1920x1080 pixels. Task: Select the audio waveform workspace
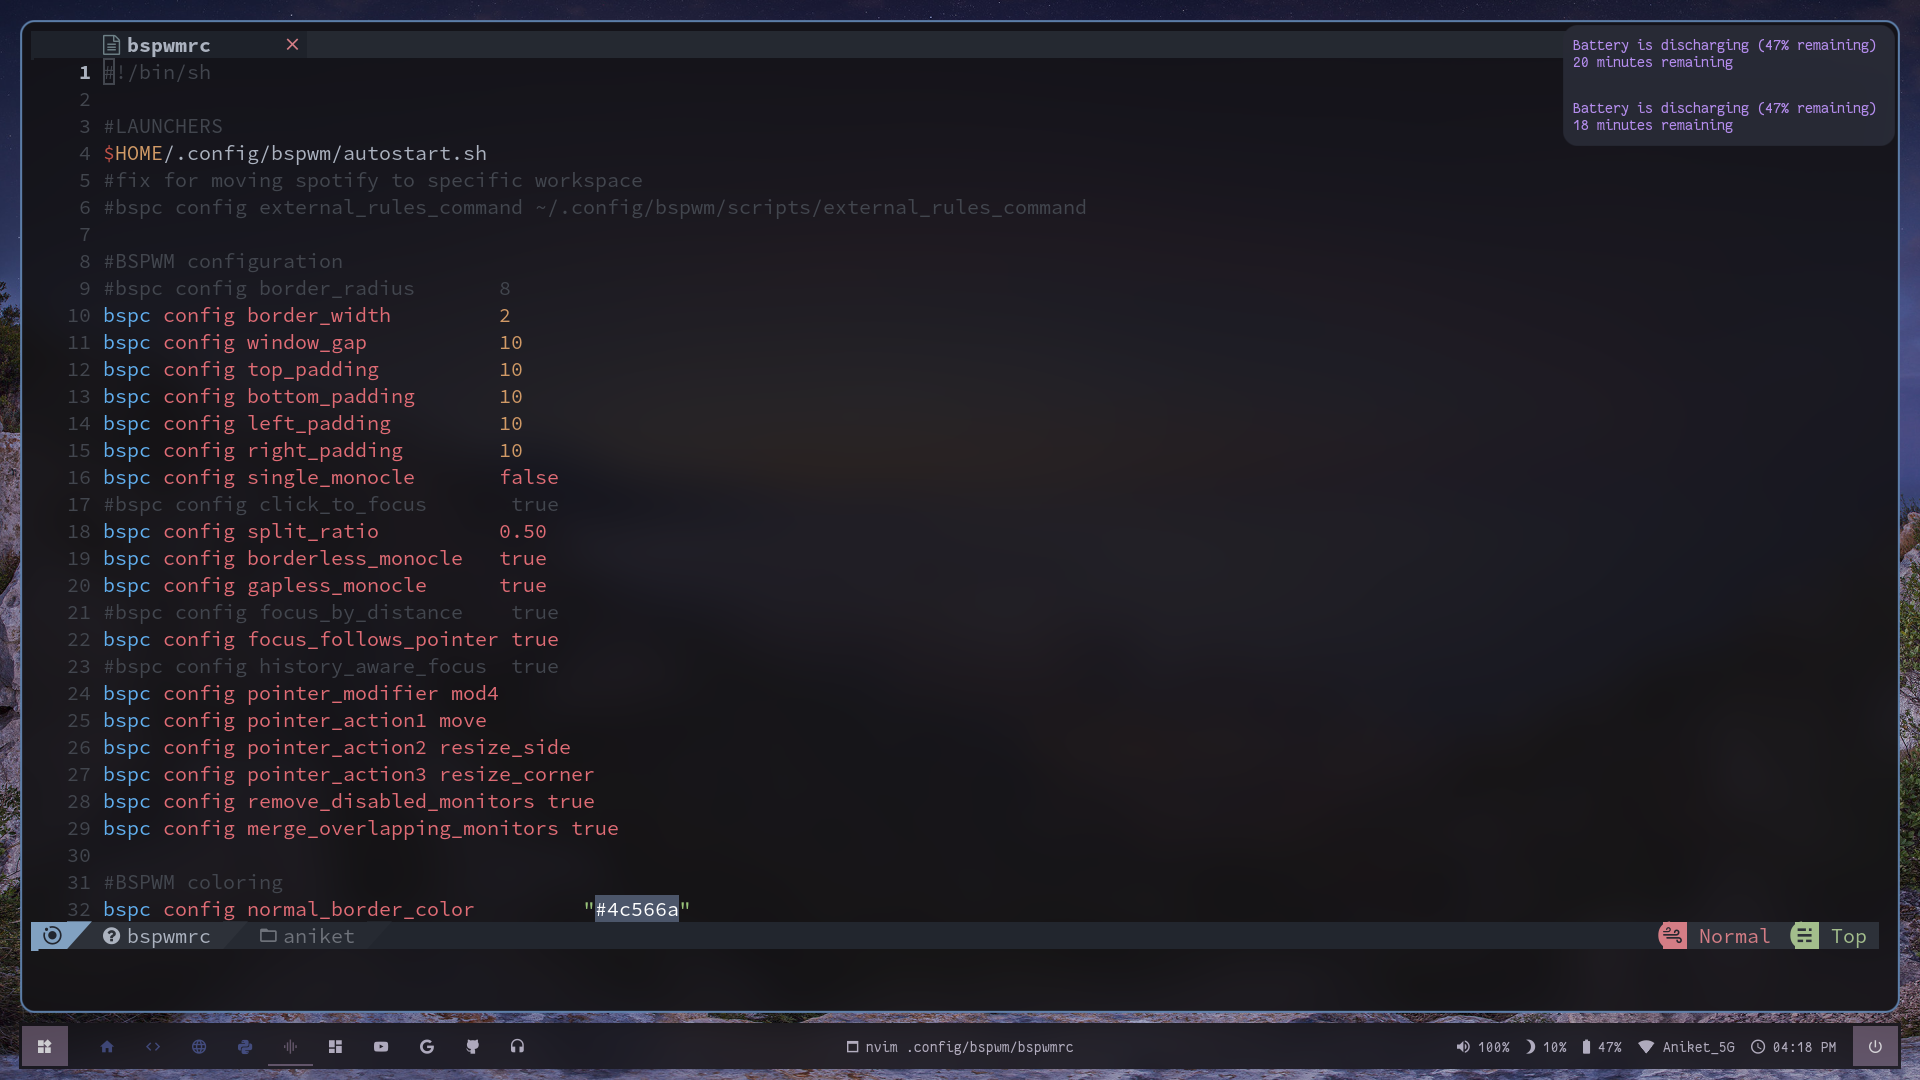pyautogui.click(x=290, y=1047)
